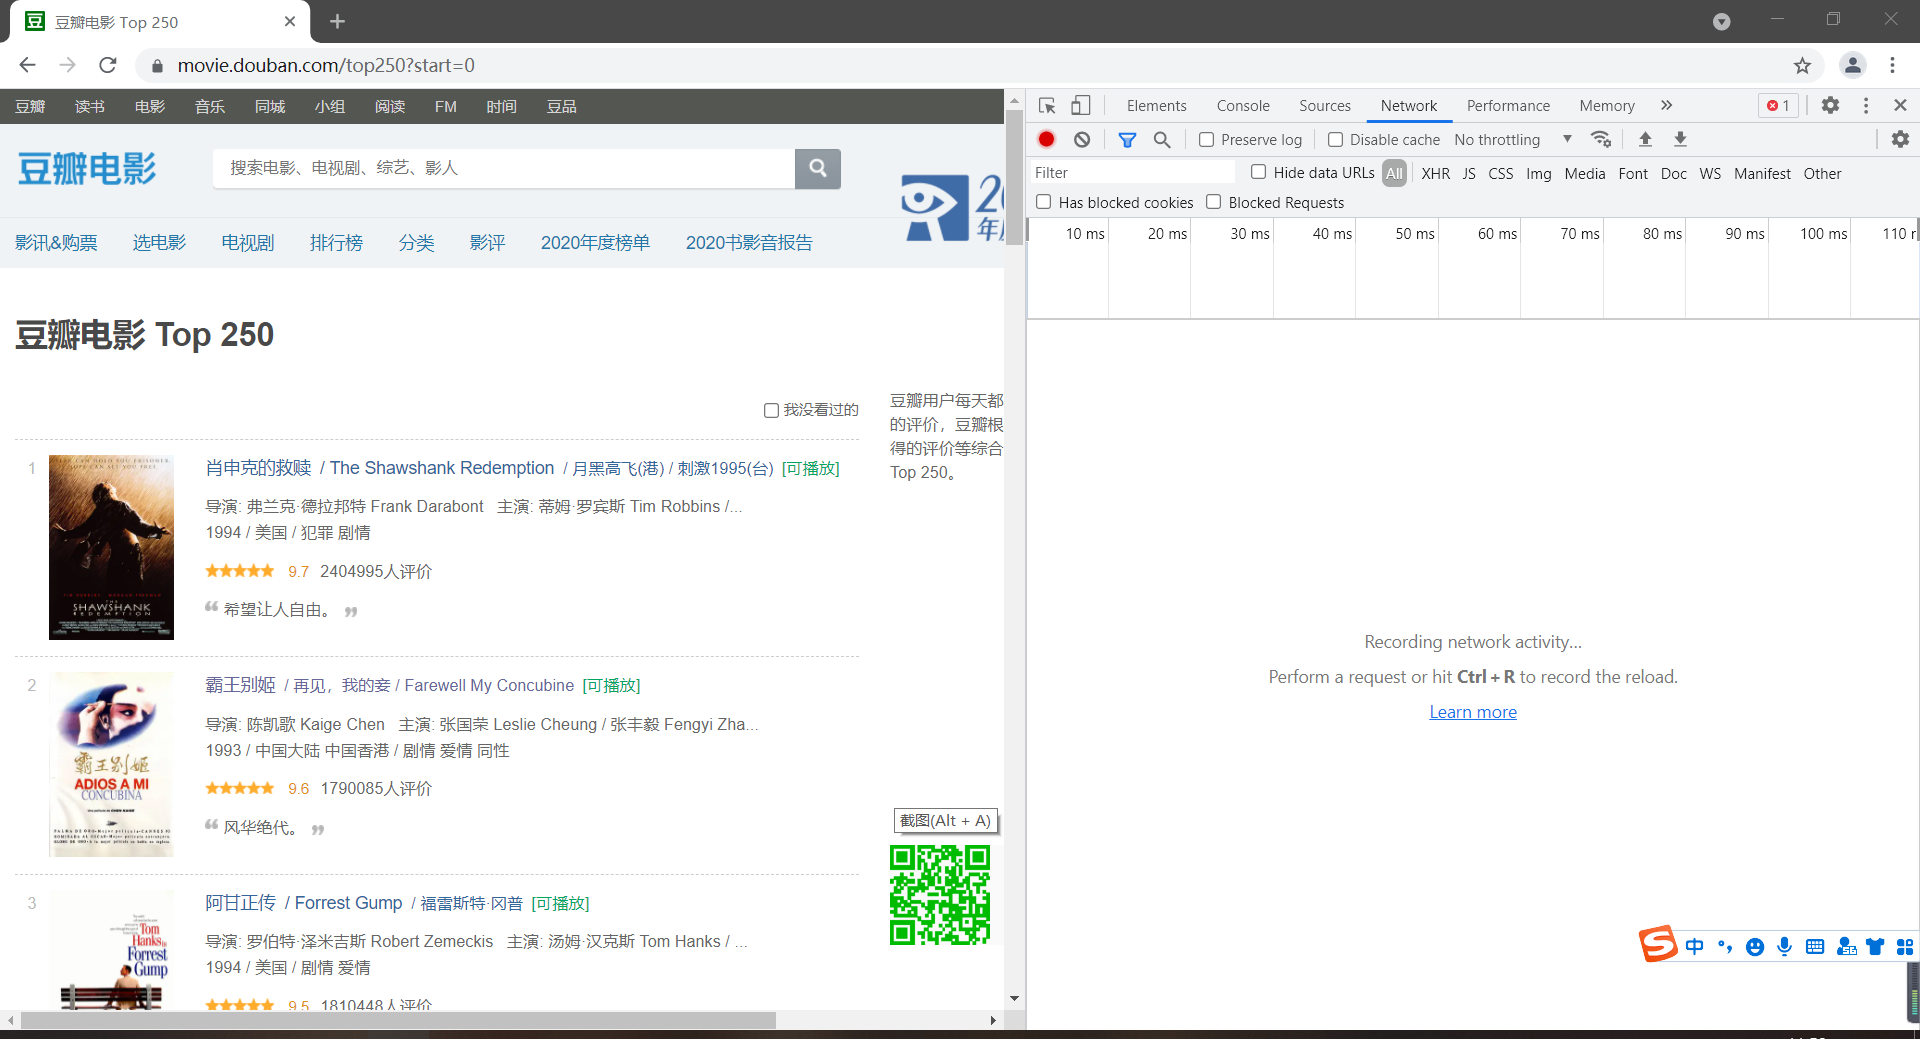
Task: Reload the Douban page
Action: coord(108,66)
